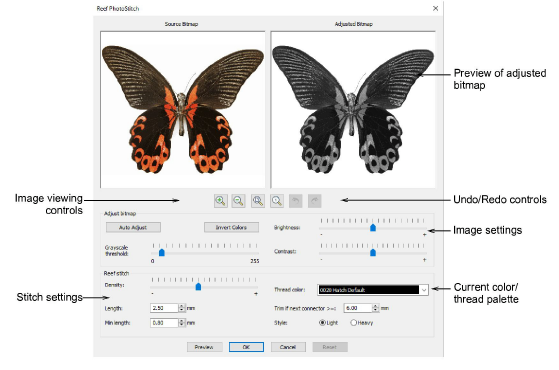
Task: Click the Thread color Hatch Default swatch
Action: pos(368,290)
